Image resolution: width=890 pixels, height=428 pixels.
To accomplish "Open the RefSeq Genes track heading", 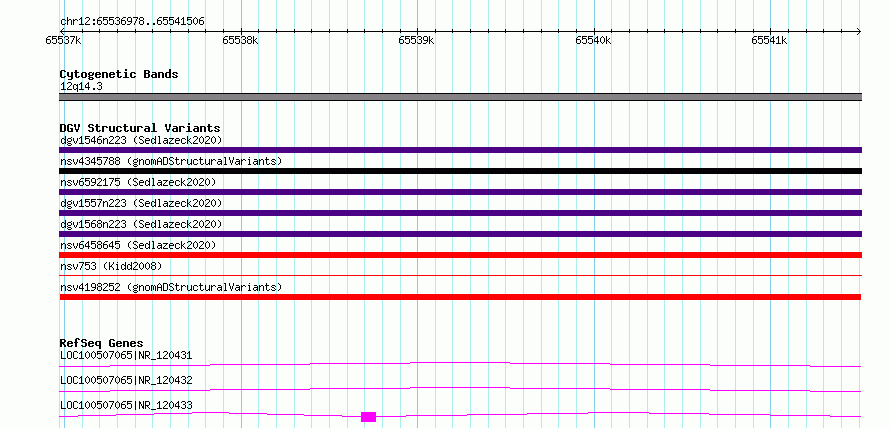I will (x=101, y=343).
